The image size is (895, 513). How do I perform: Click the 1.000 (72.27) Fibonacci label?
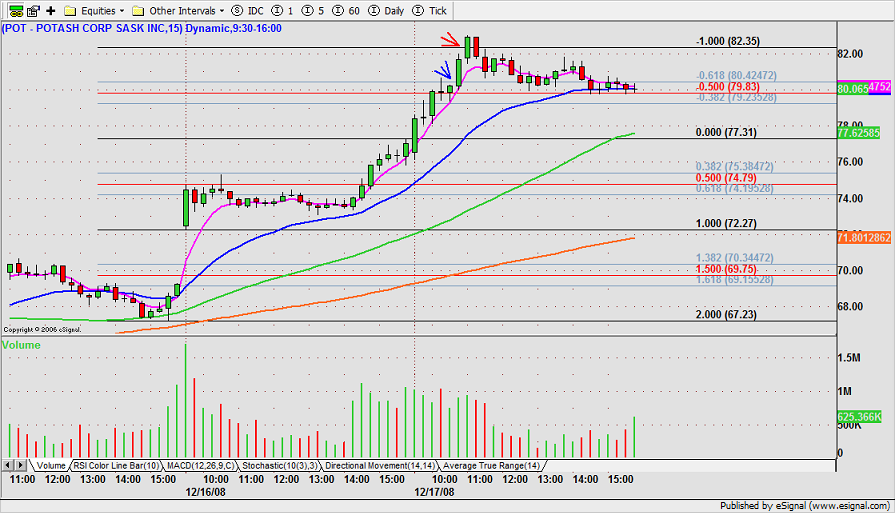pos(726,223)
